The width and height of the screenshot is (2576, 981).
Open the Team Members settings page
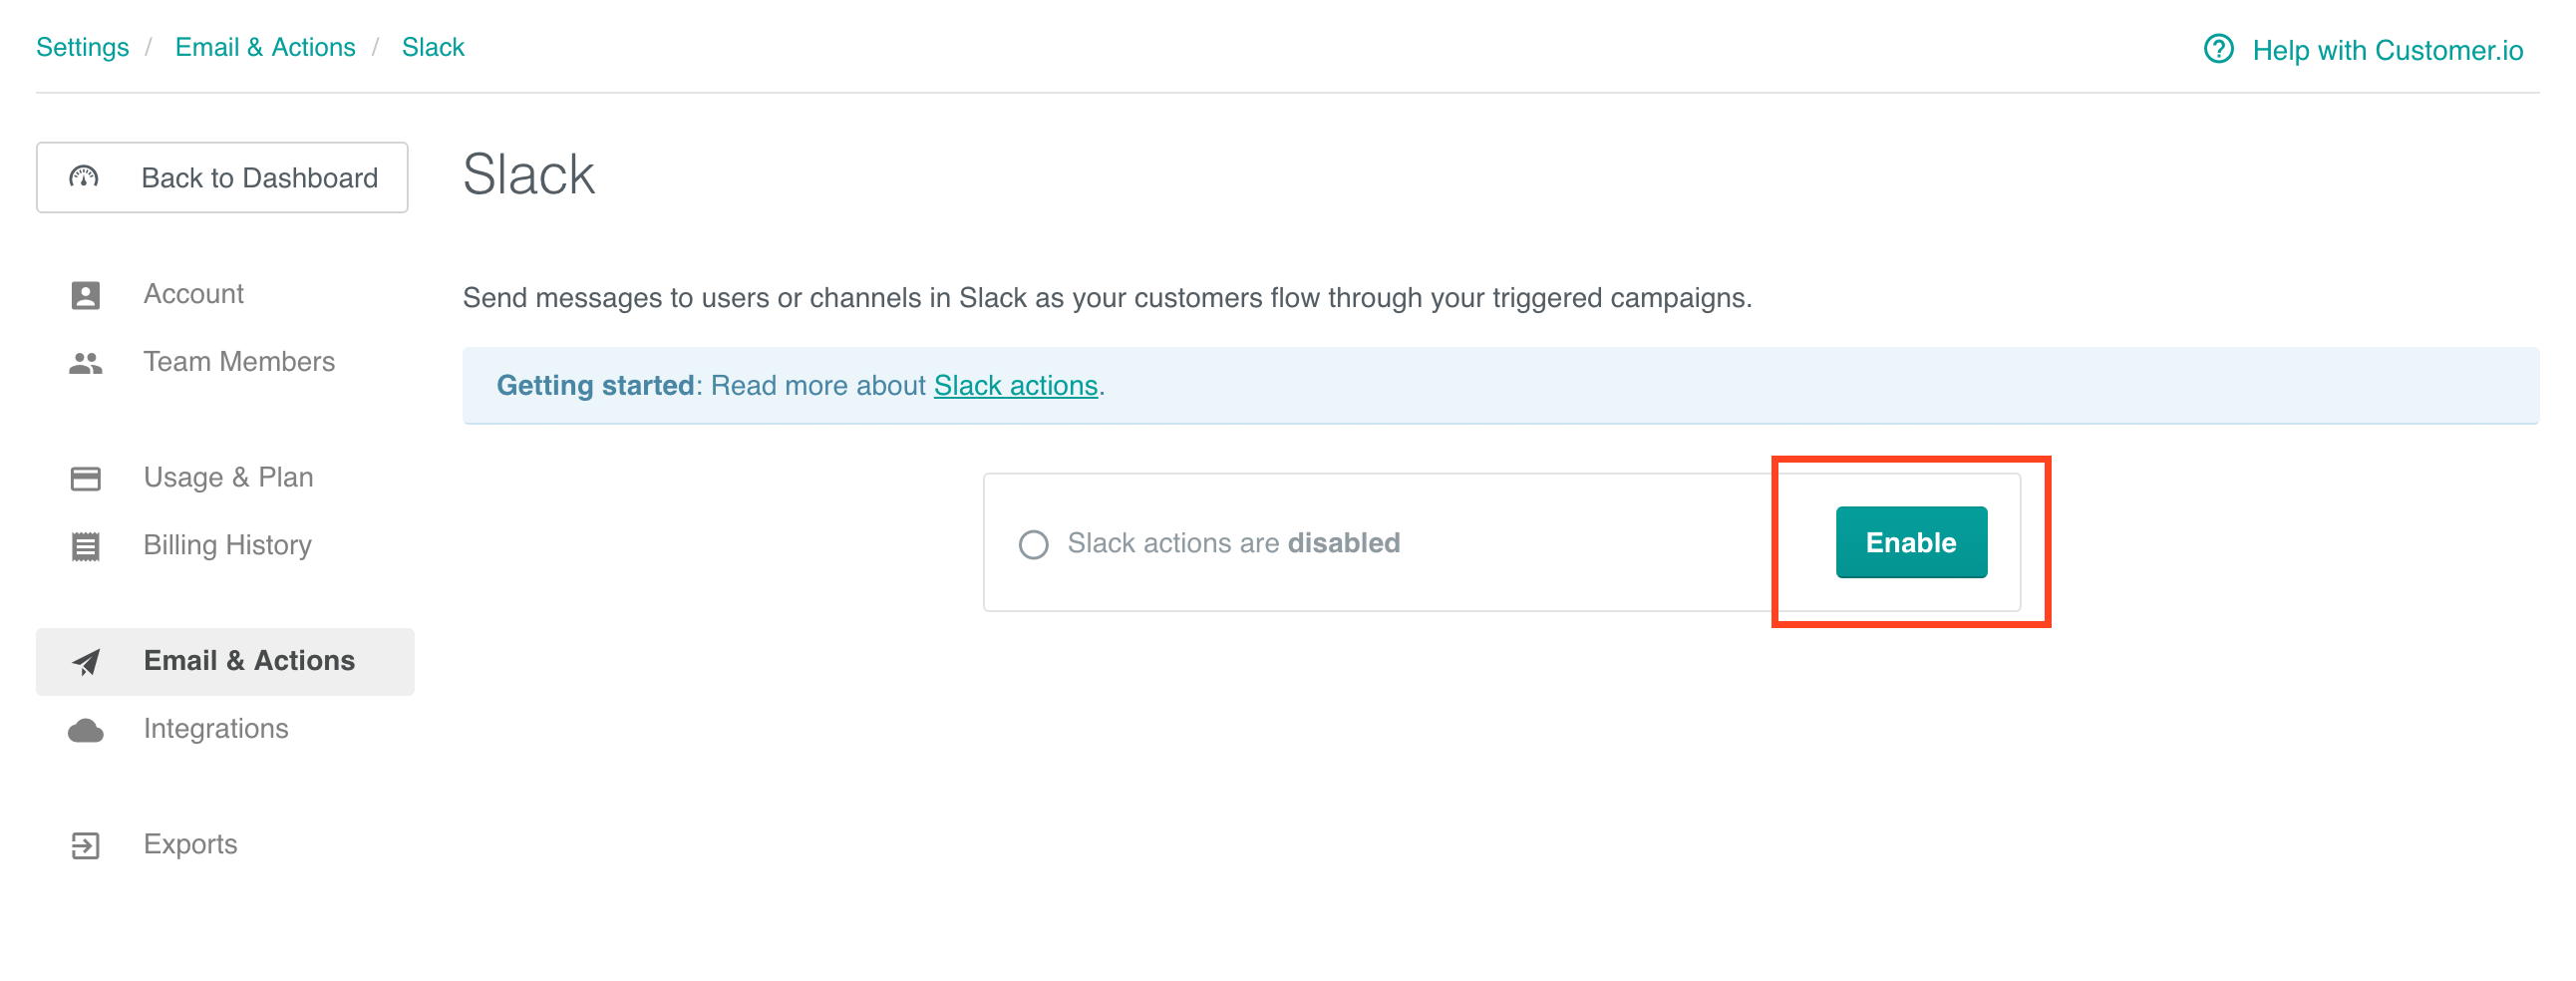pyautogui.click(x=239, y=362)
